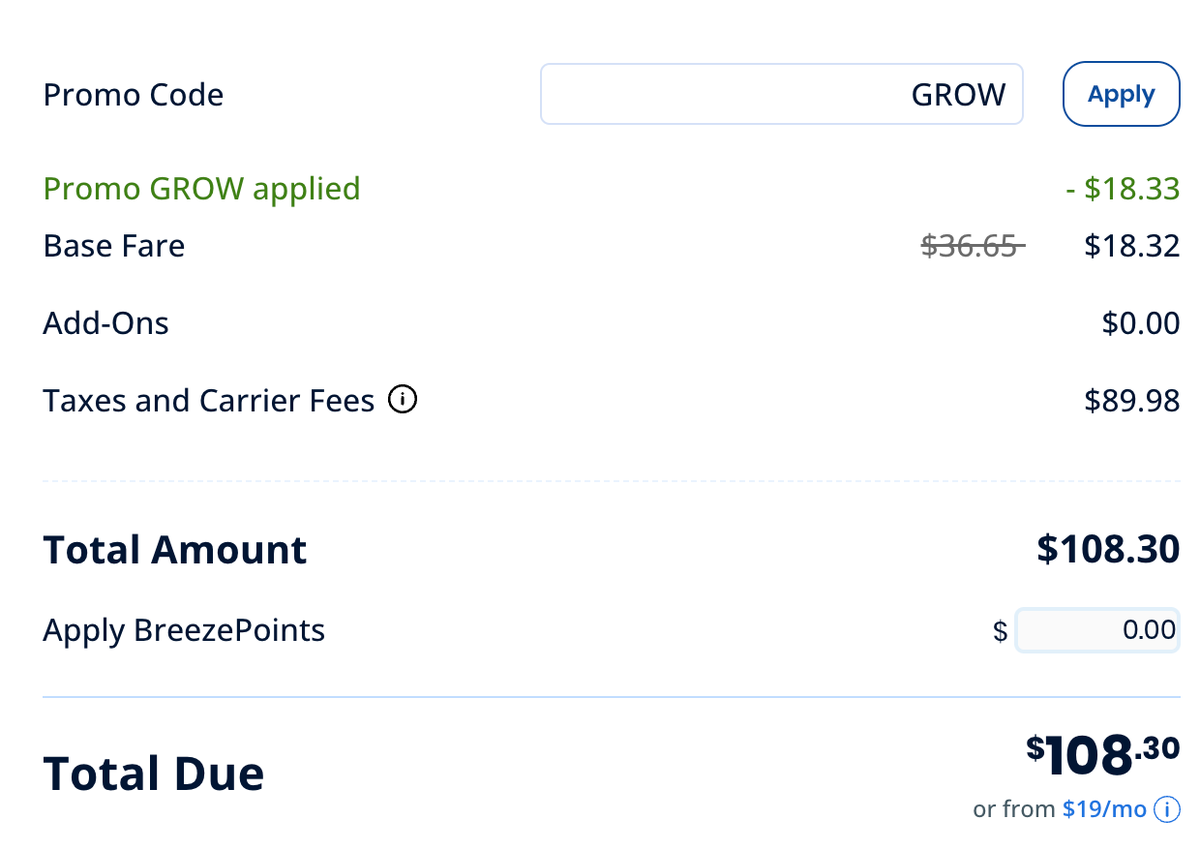Click the information icon on the financing line

(x=1166, y=809)
